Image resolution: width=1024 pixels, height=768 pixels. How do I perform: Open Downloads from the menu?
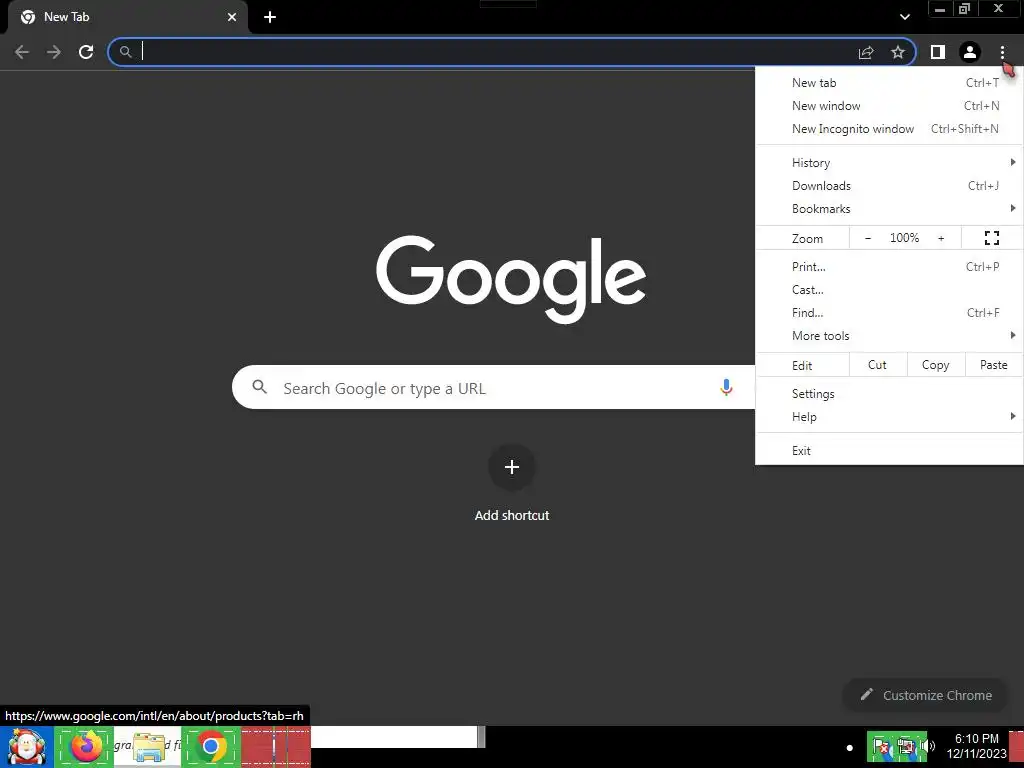(889, 185)
